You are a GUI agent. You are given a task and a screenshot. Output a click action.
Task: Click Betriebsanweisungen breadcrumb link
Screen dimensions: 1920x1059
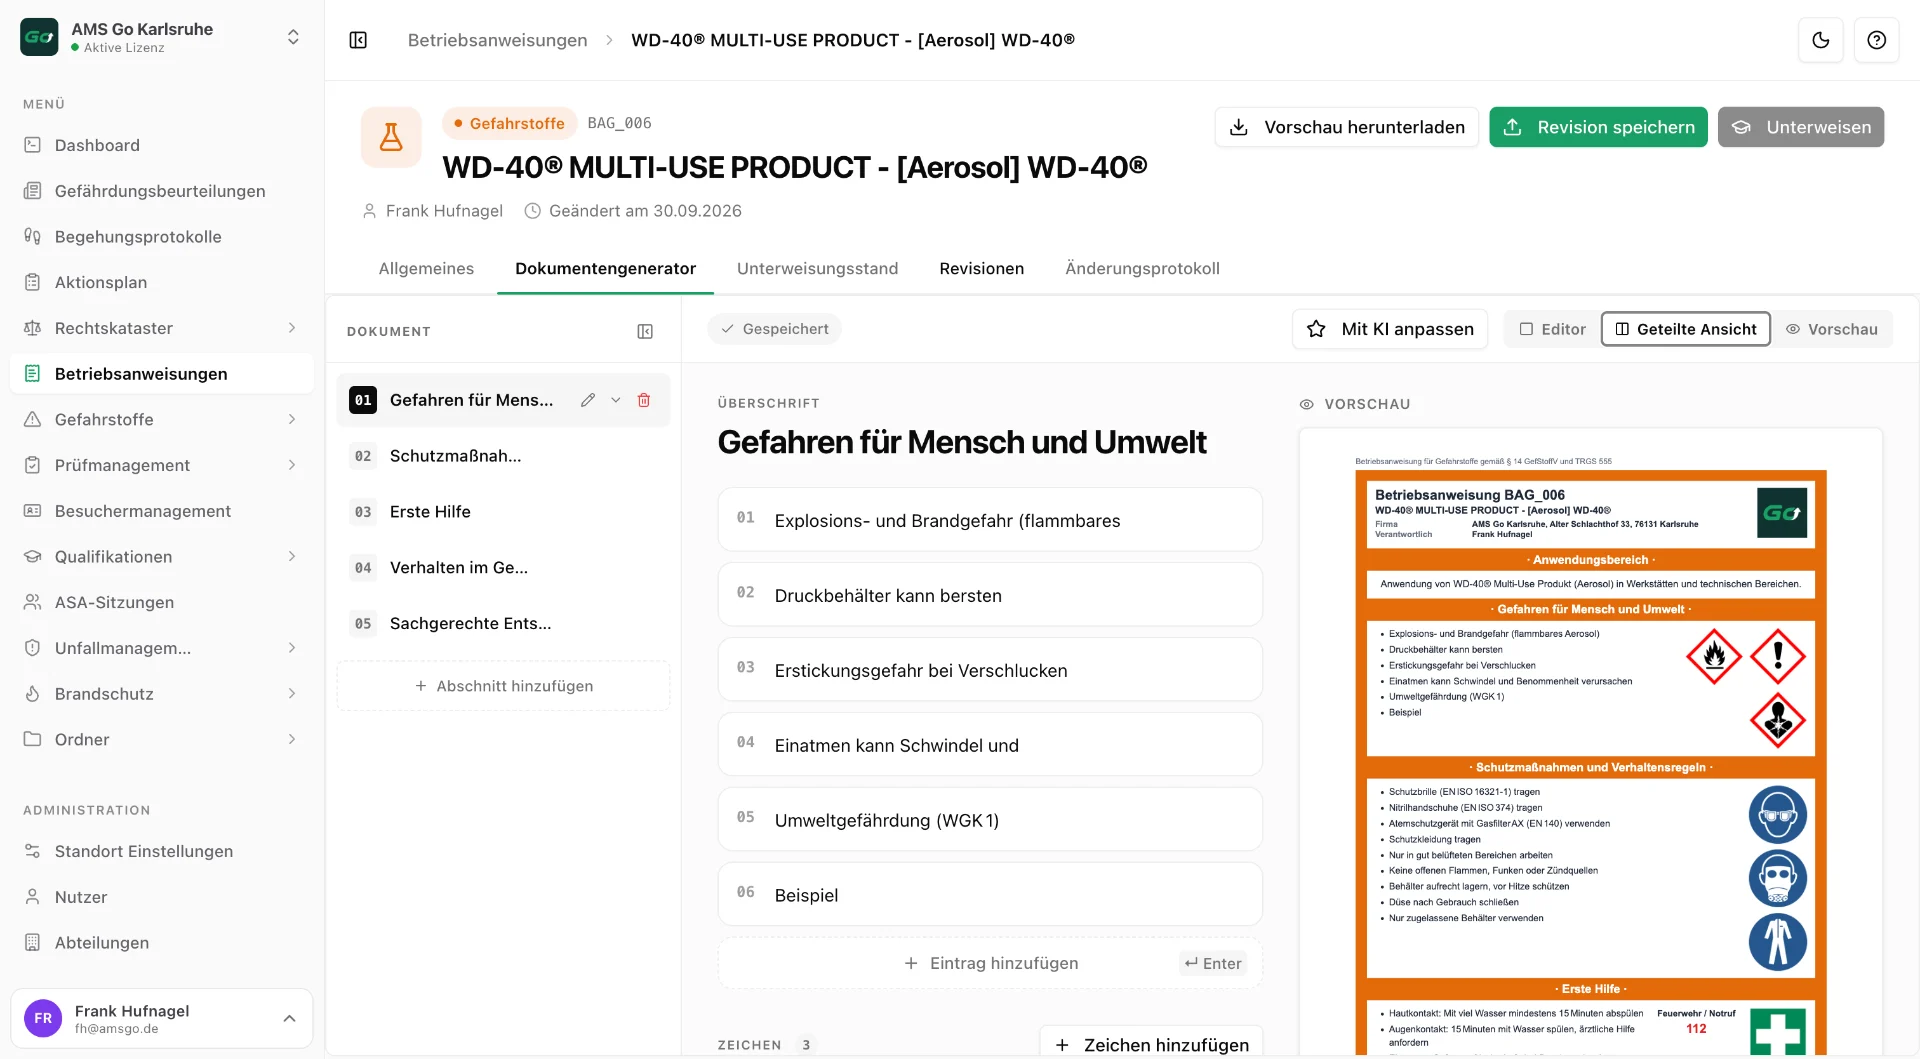[497, 40]
